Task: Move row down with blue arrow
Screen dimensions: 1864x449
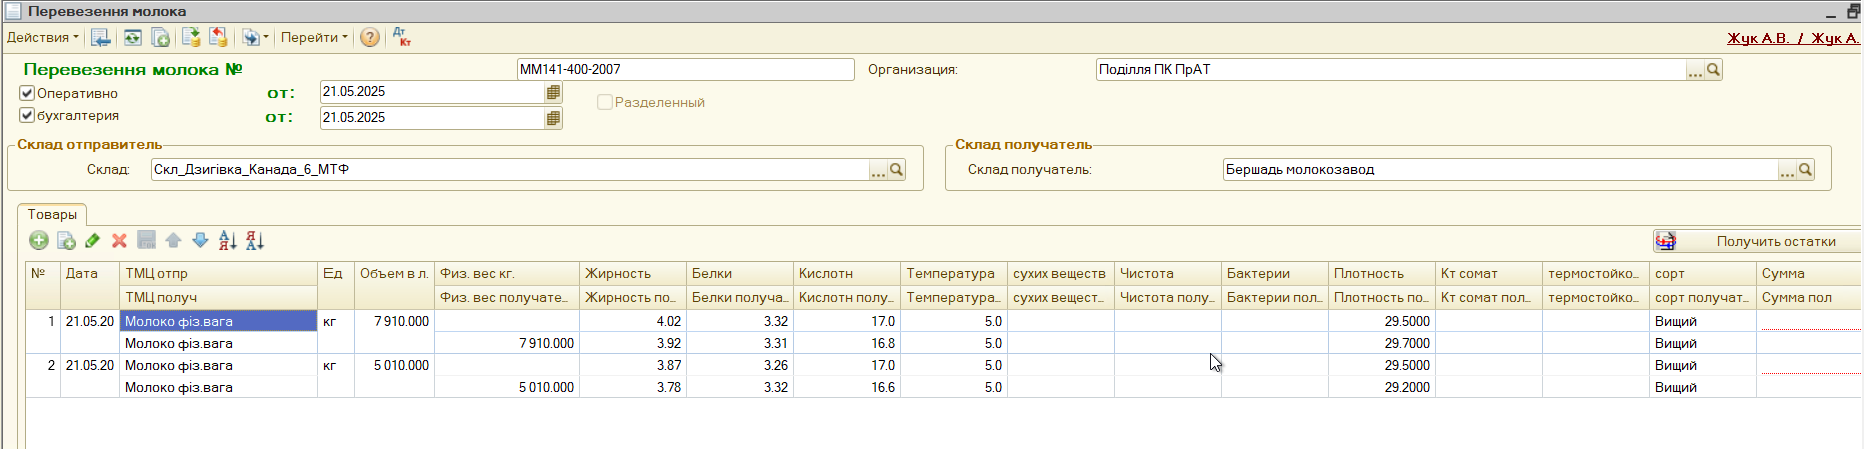Action: pyautogui.click(x=200, y=240)
